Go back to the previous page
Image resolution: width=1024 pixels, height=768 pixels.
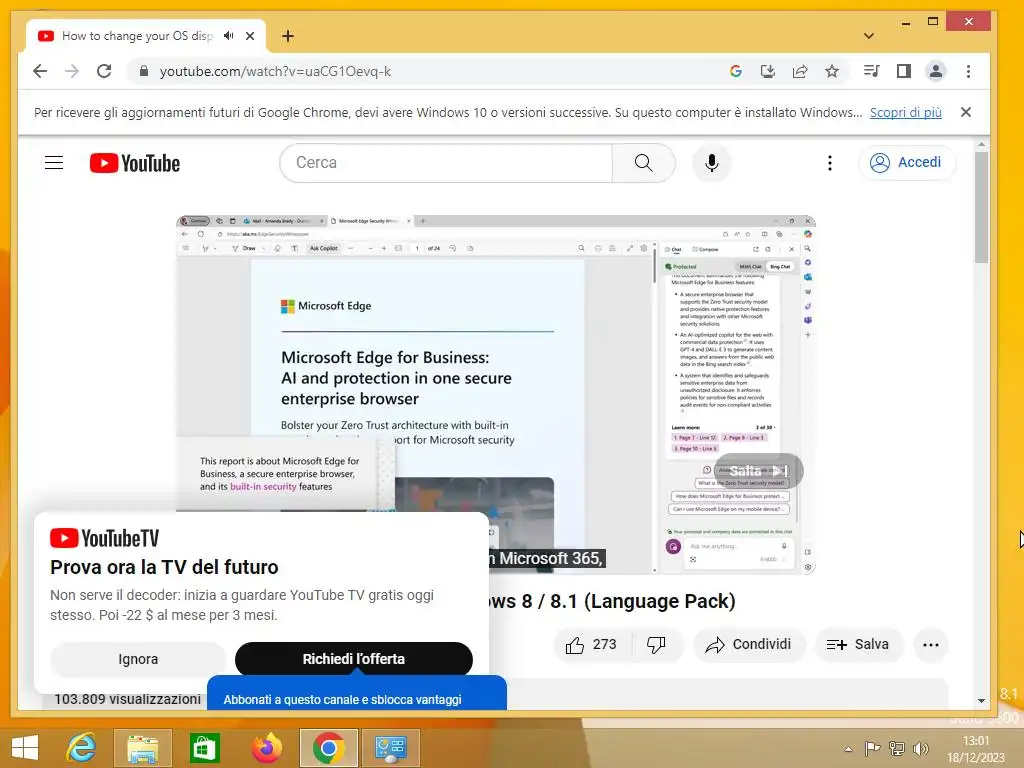point(40,71)
